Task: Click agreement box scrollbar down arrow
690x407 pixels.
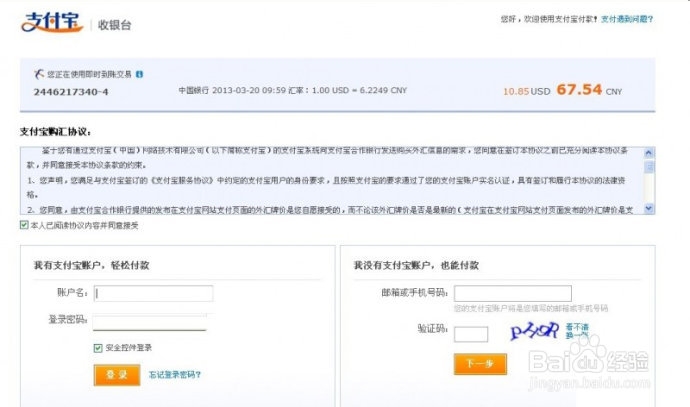Action: 649,208
